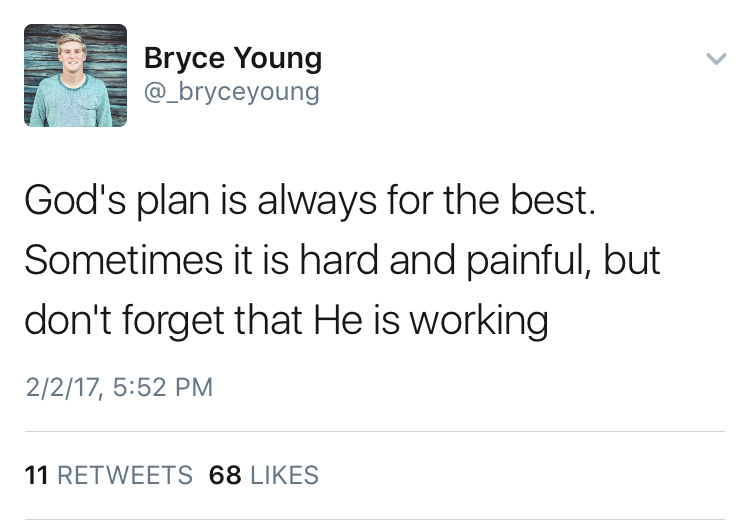Open the Bryce Young display name

click(233, 58)
